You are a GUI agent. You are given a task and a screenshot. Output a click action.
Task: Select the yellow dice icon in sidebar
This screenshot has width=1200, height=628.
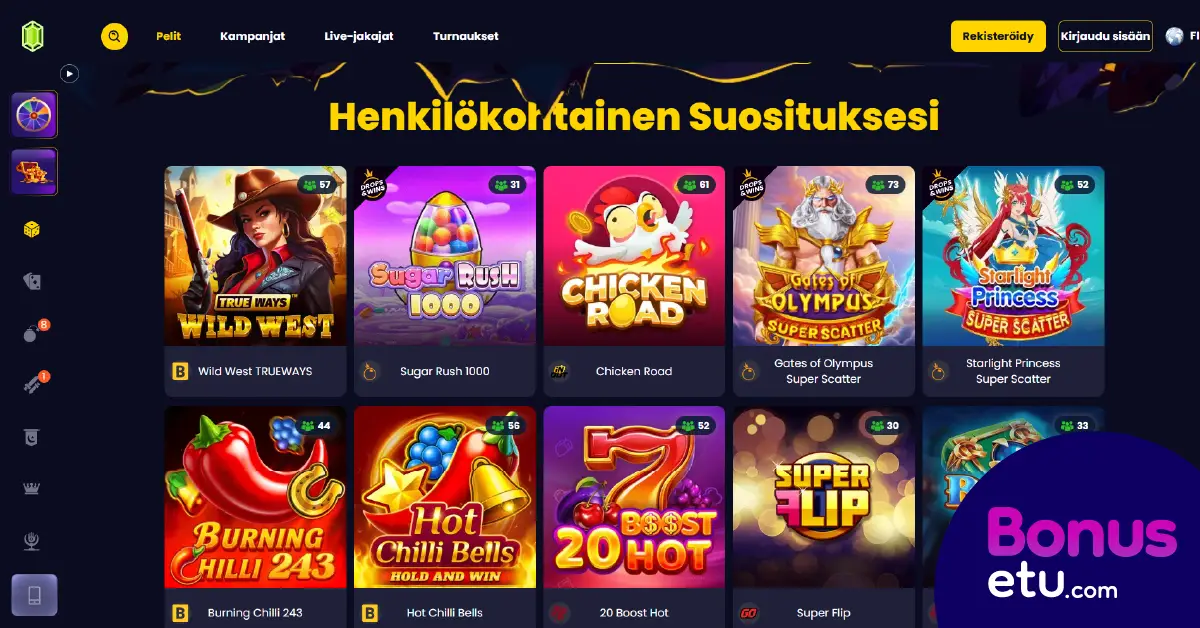[32, 229]
